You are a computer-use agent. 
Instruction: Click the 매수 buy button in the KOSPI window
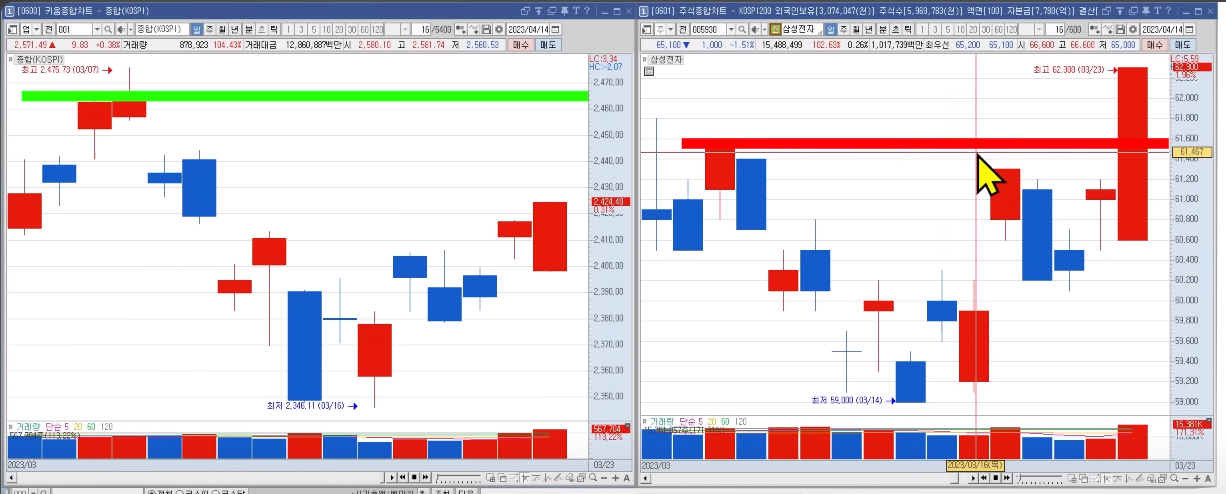point(520,45)
